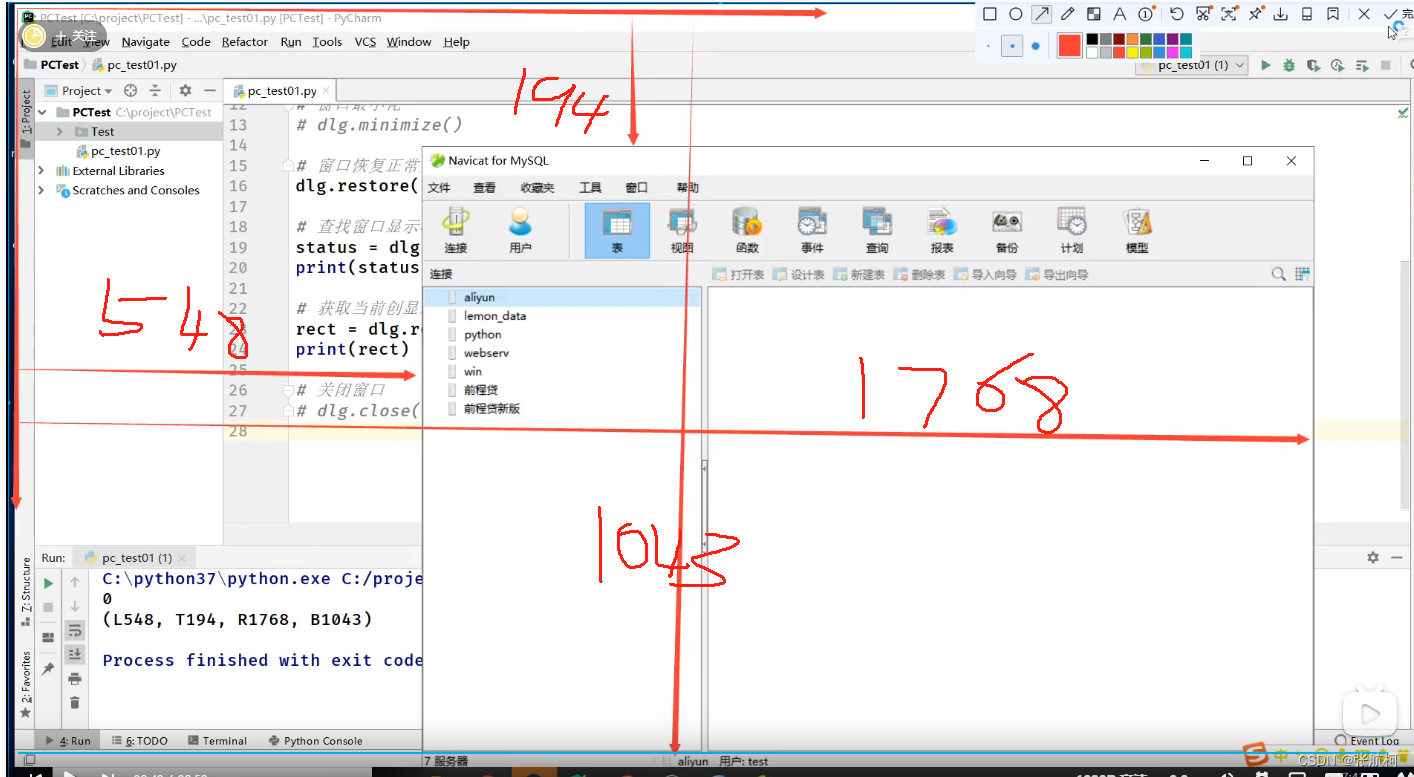Select the rectangle annotation tool
This screenshot has width=1414, height=777.
coord(990,14)
